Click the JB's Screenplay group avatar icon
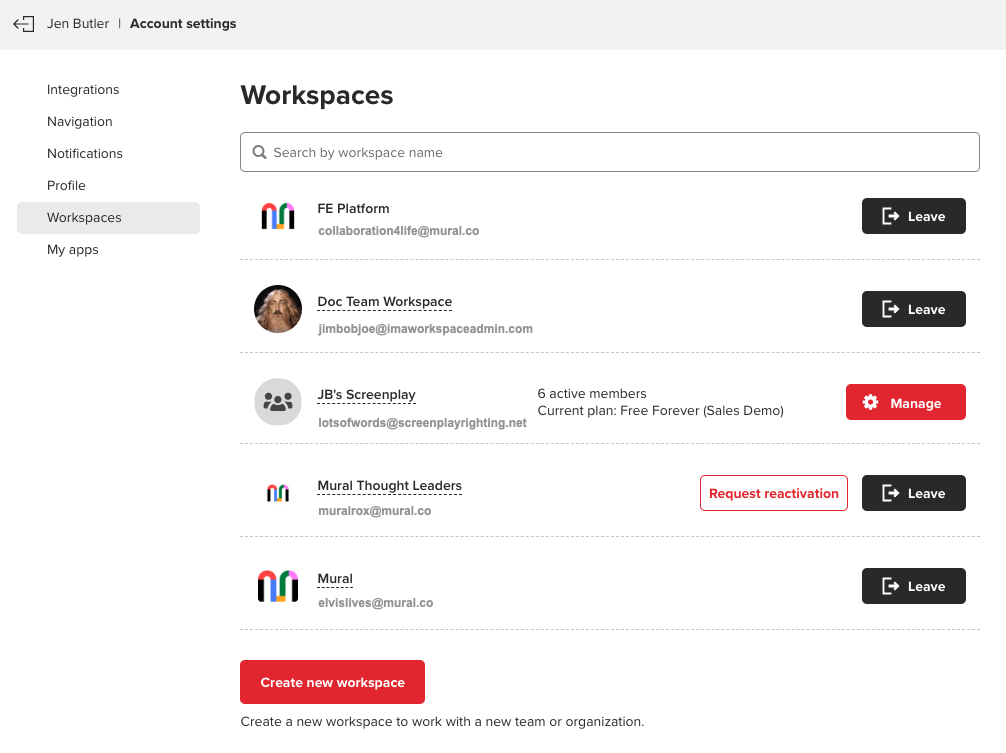 pos(278,402)
